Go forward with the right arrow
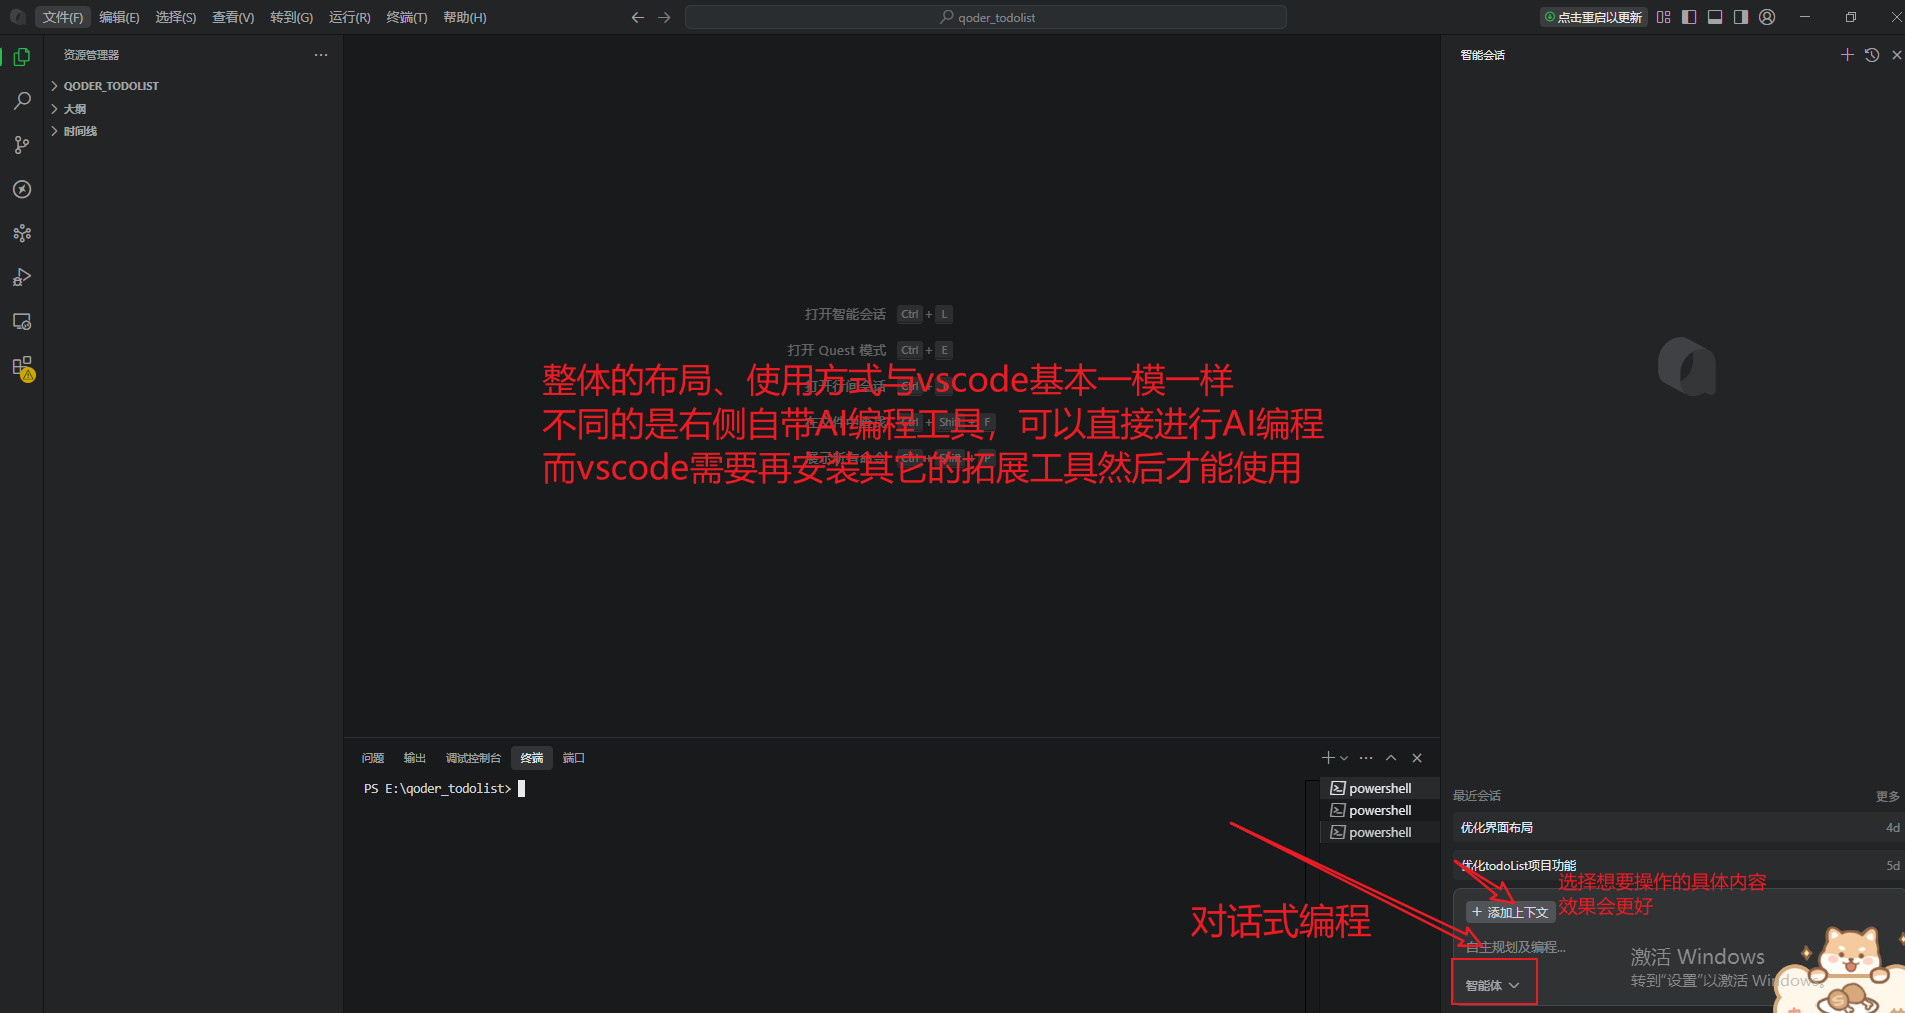This screenshot has height=1013, width=1905. click(664, 17)
